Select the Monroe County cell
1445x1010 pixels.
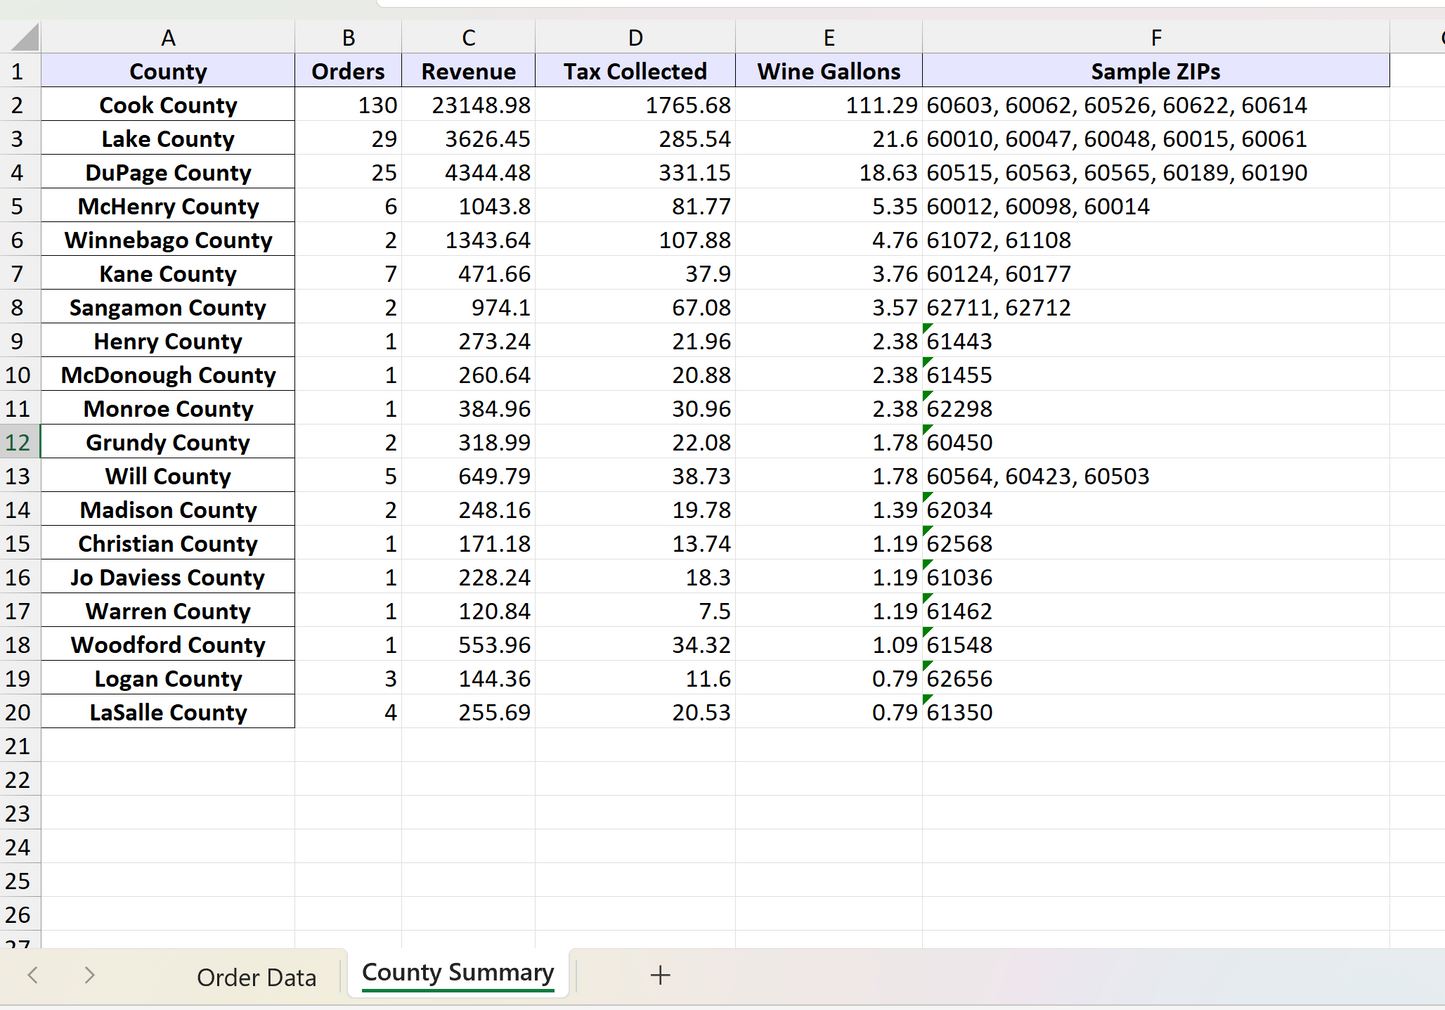168,409
